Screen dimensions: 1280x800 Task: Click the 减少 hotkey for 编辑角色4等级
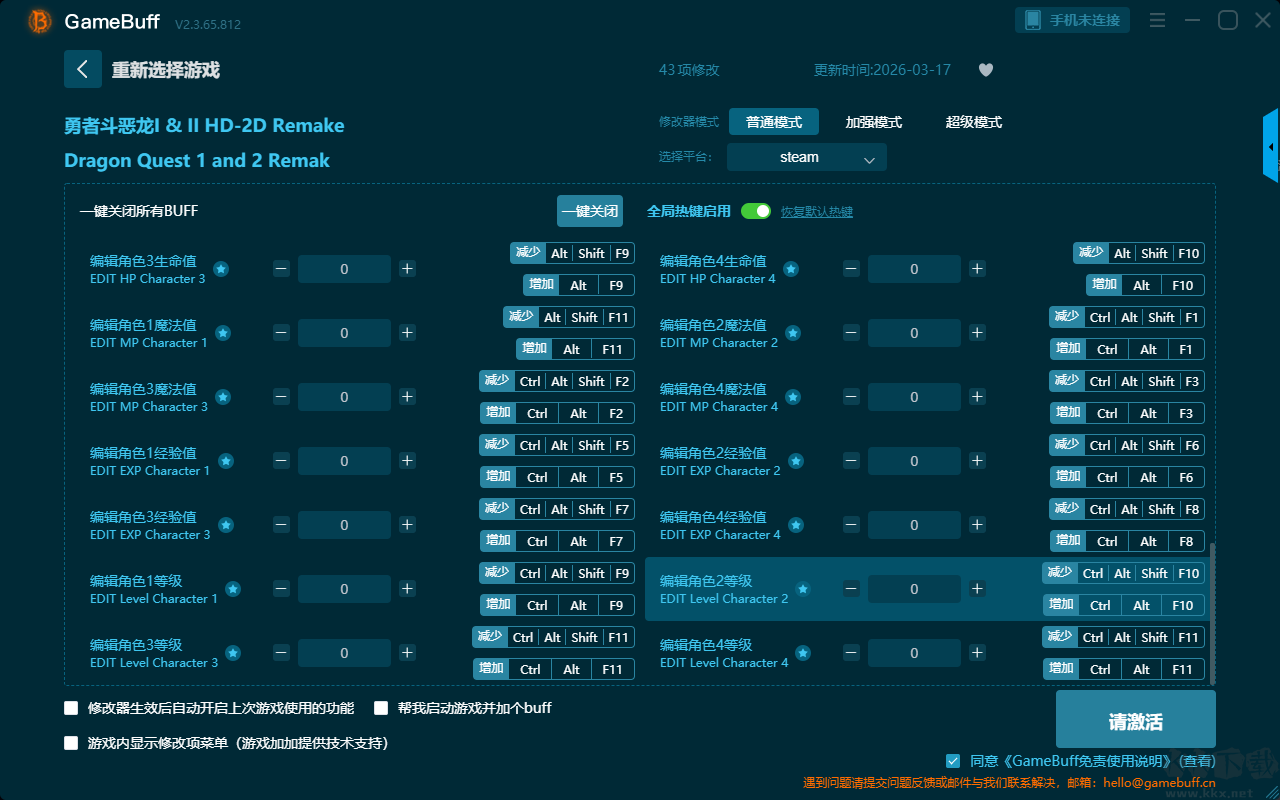(1124, 637)
